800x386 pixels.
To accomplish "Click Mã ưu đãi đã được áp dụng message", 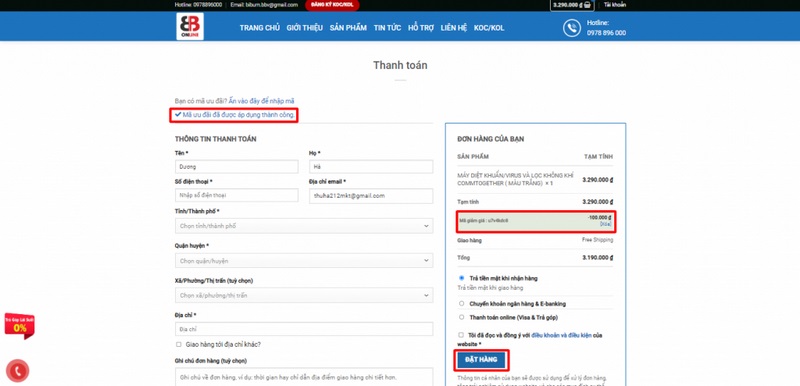I will tap(238, 115).
